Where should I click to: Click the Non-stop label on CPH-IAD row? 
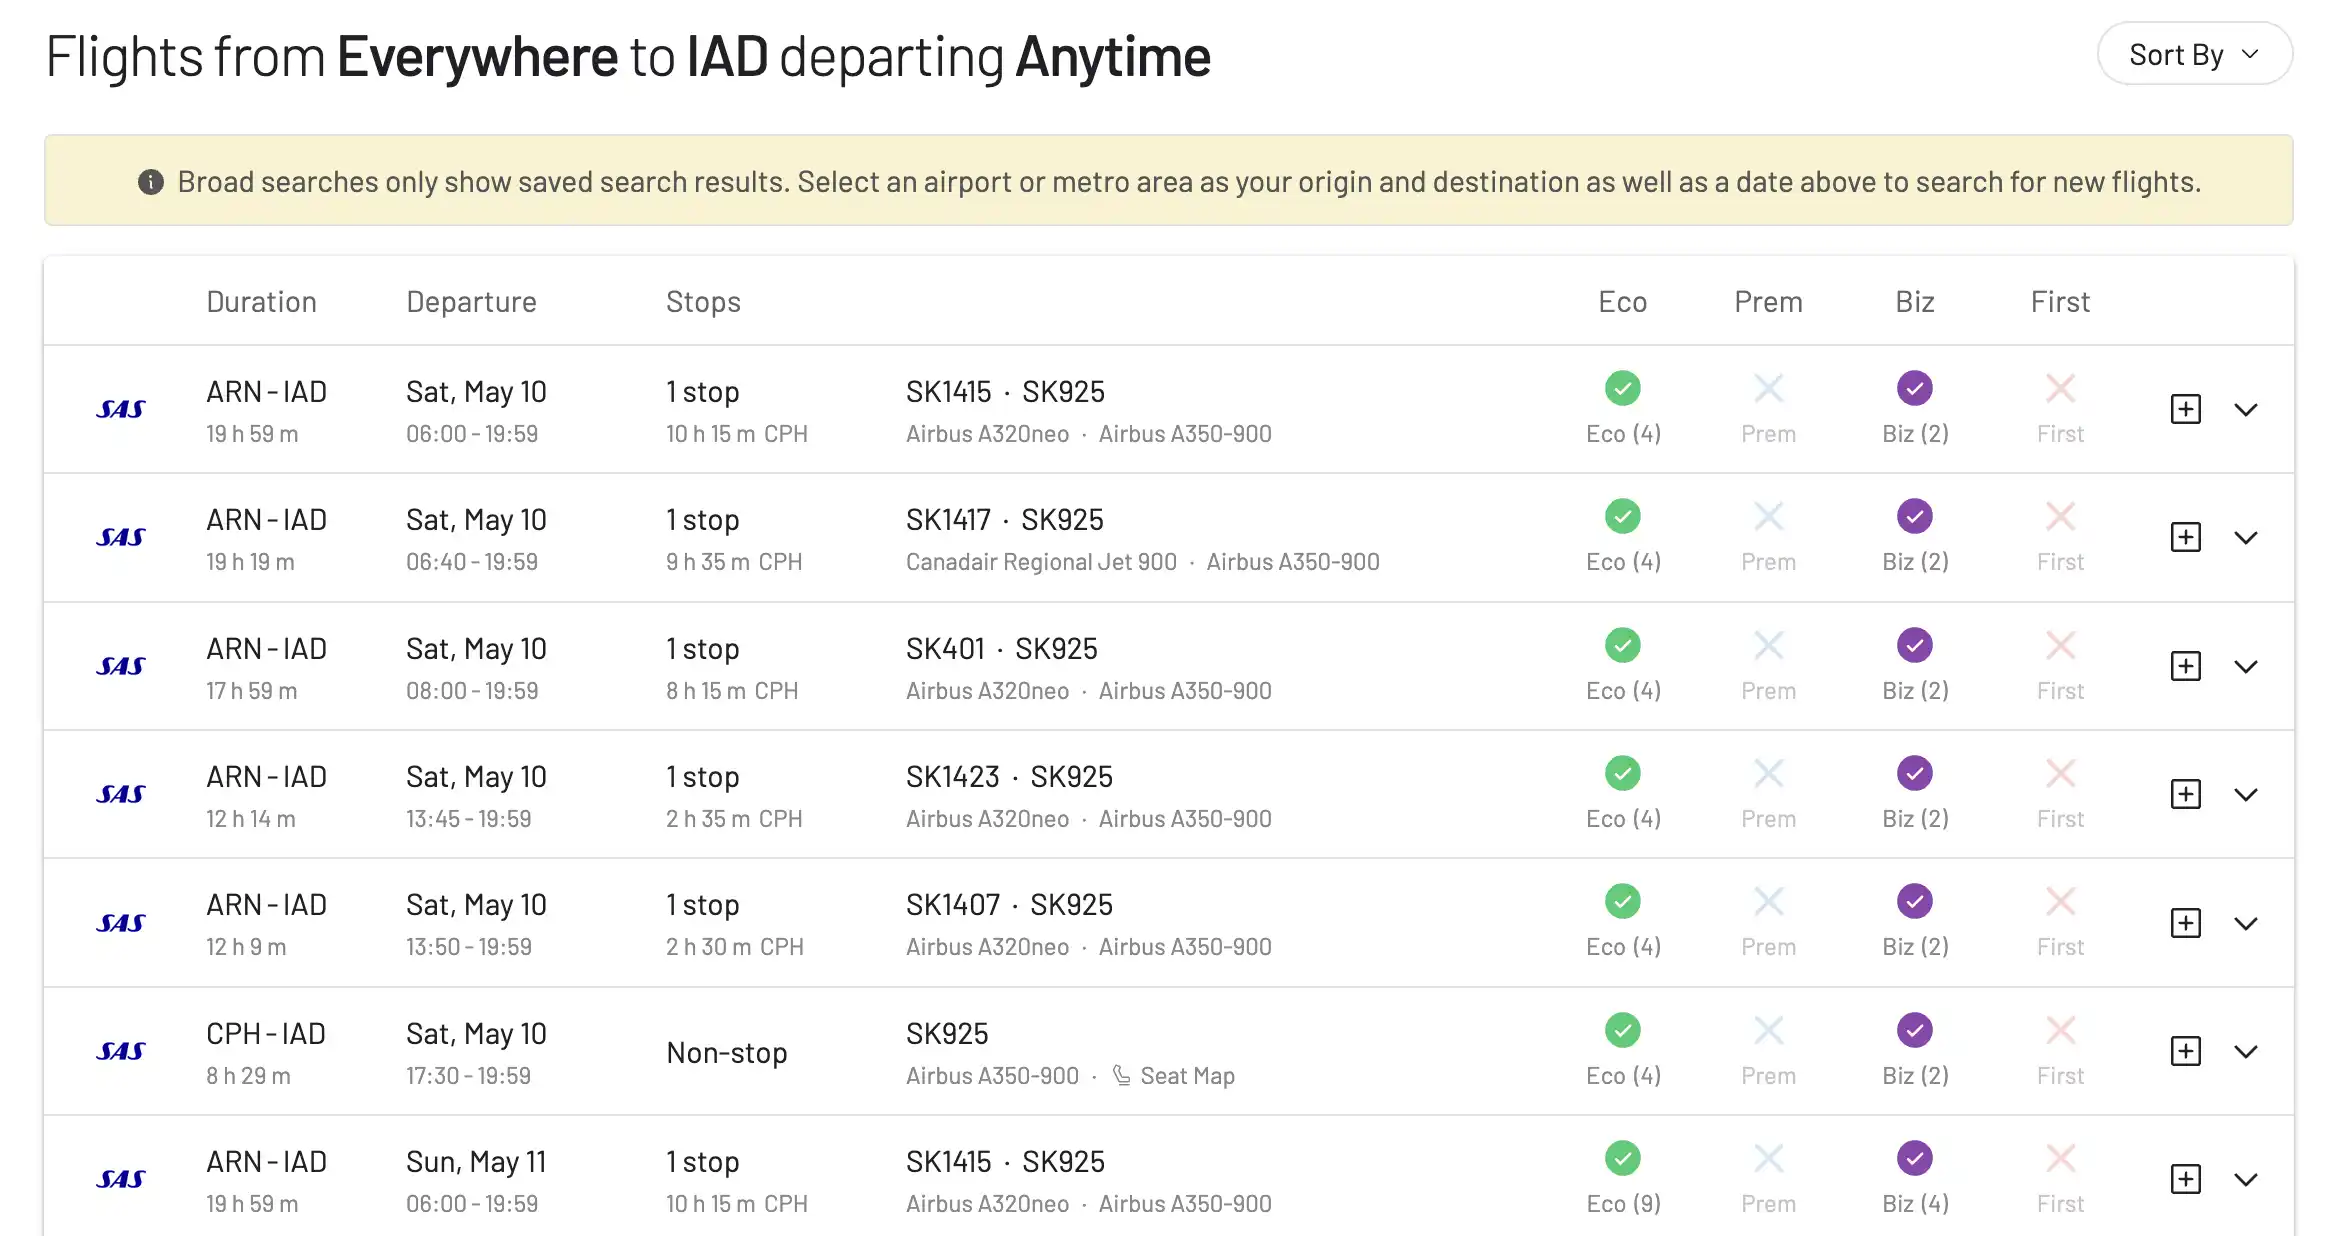coord(727,1053)
